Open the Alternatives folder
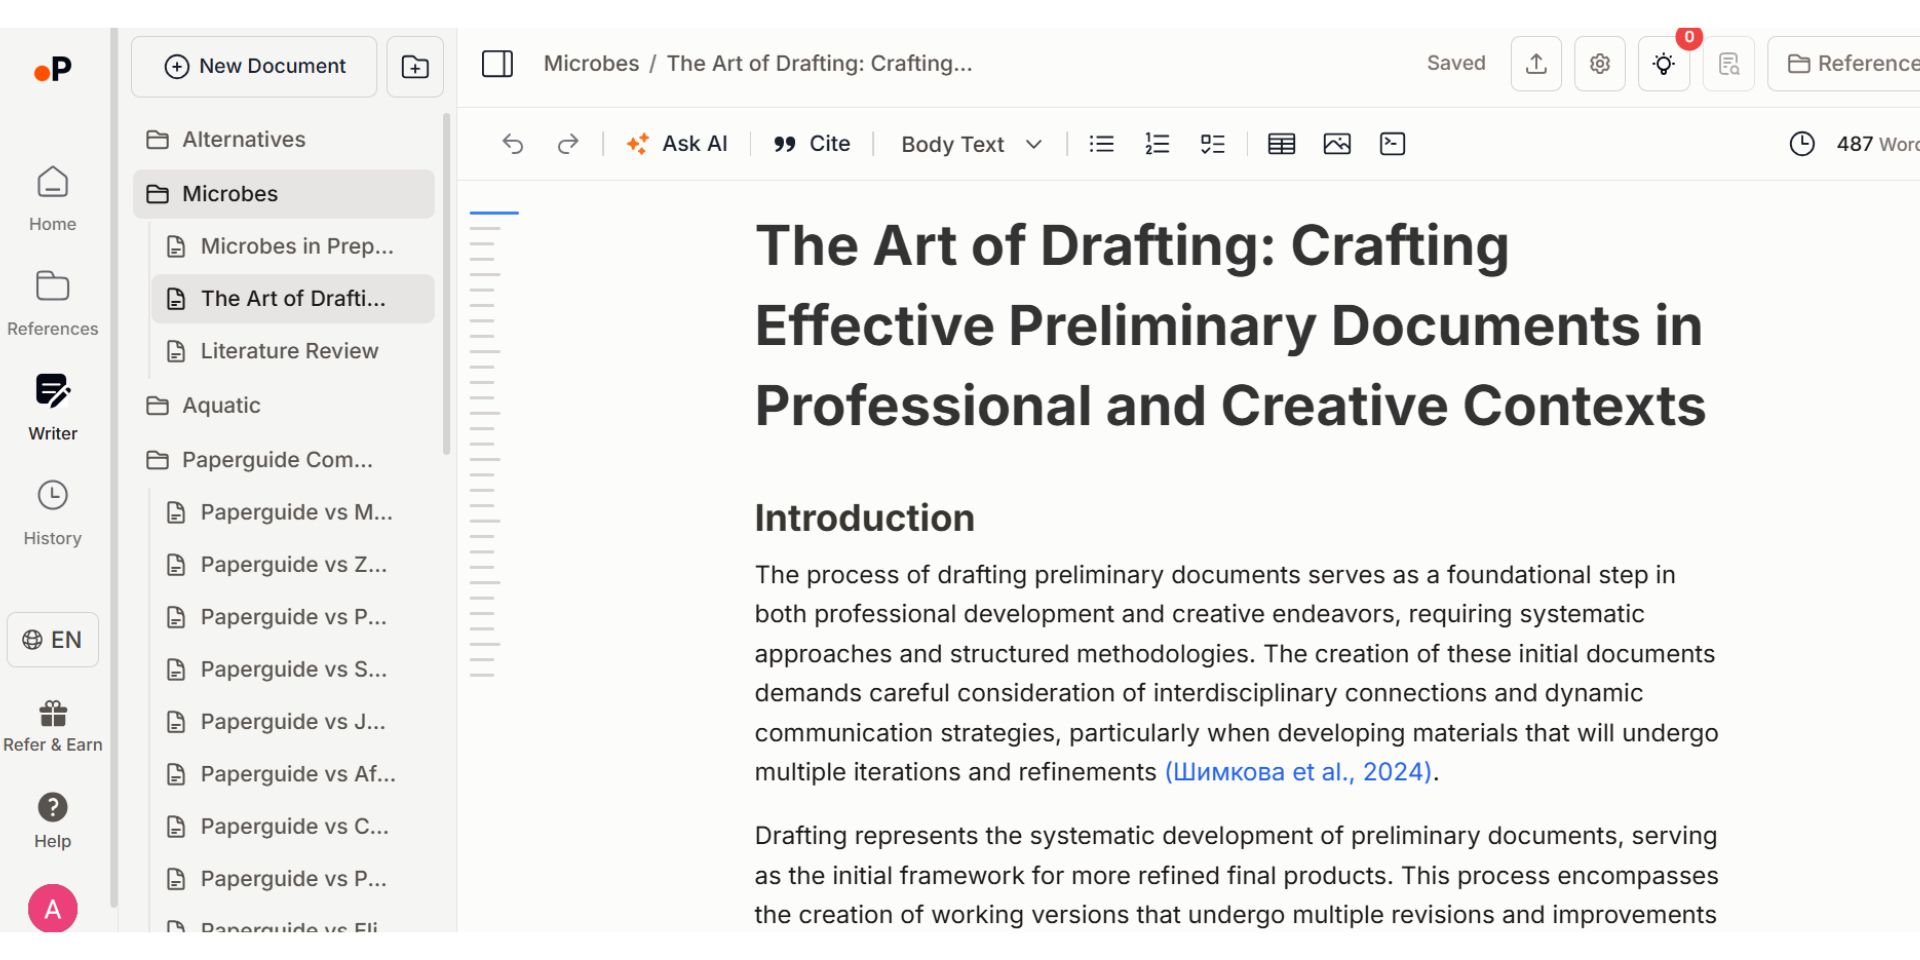1920x960 pixels. tap(283, 139)
